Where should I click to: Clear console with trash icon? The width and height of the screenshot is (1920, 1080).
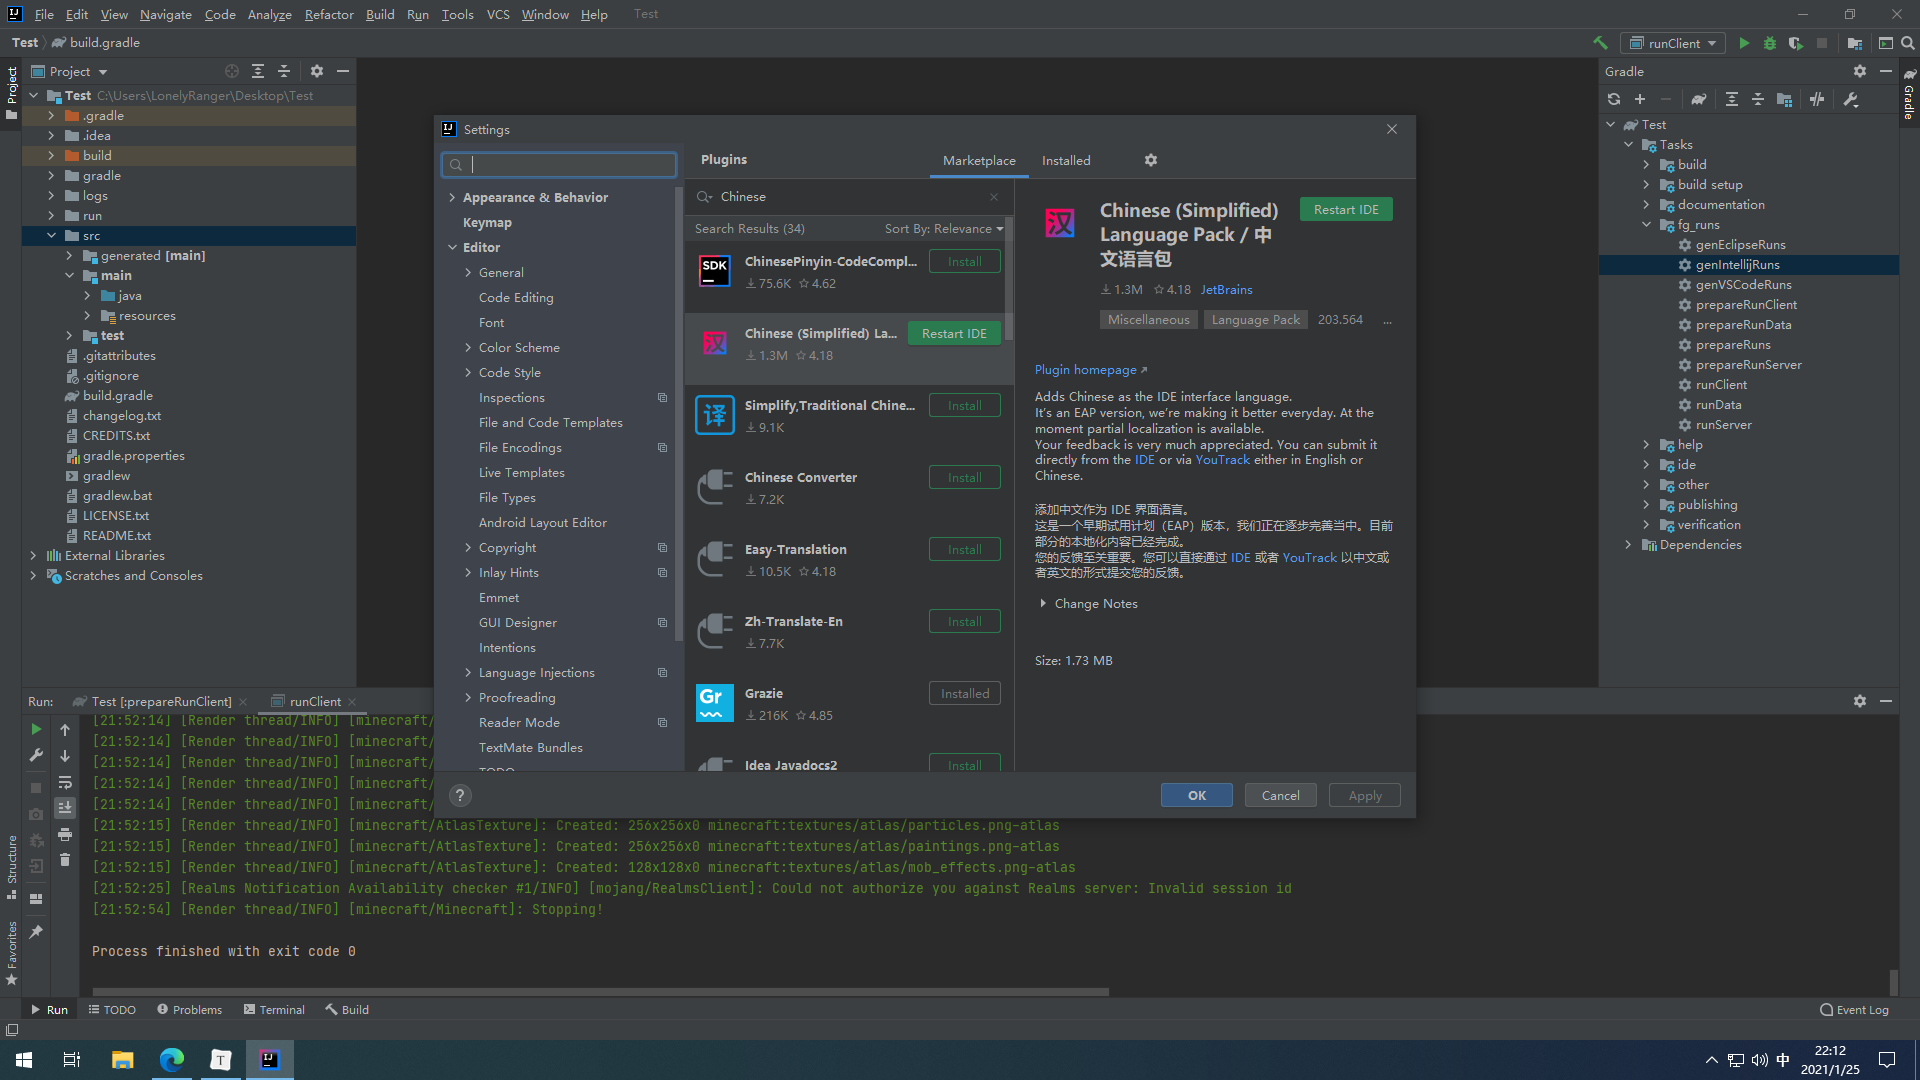click(x=65, y=860)
